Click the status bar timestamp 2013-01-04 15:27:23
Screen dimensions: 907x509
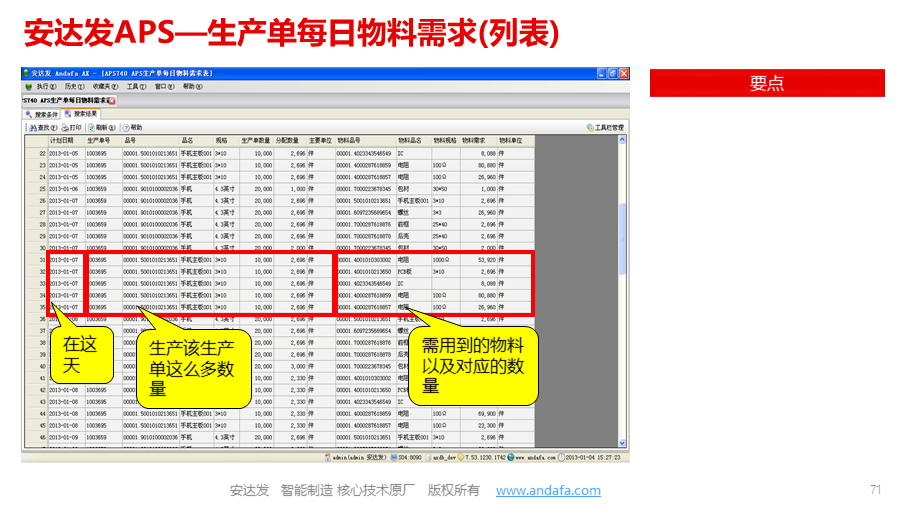click(x=593, y=458)
